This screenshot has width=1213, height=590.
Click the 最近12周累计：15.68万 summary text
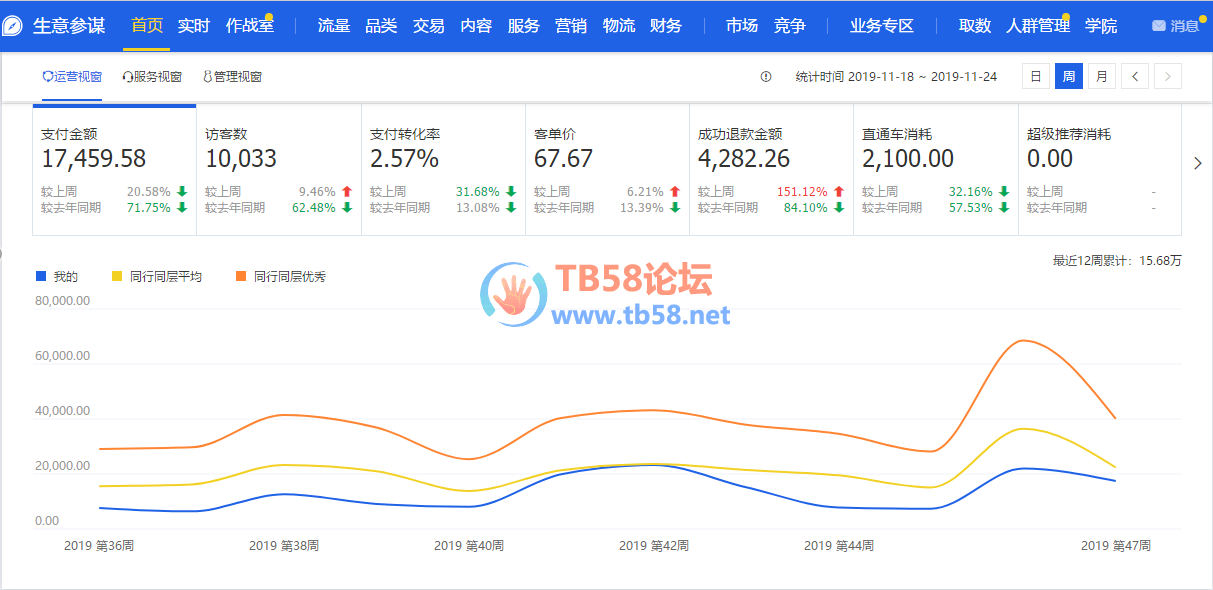pyautogui.click(x=1117, y=261)
